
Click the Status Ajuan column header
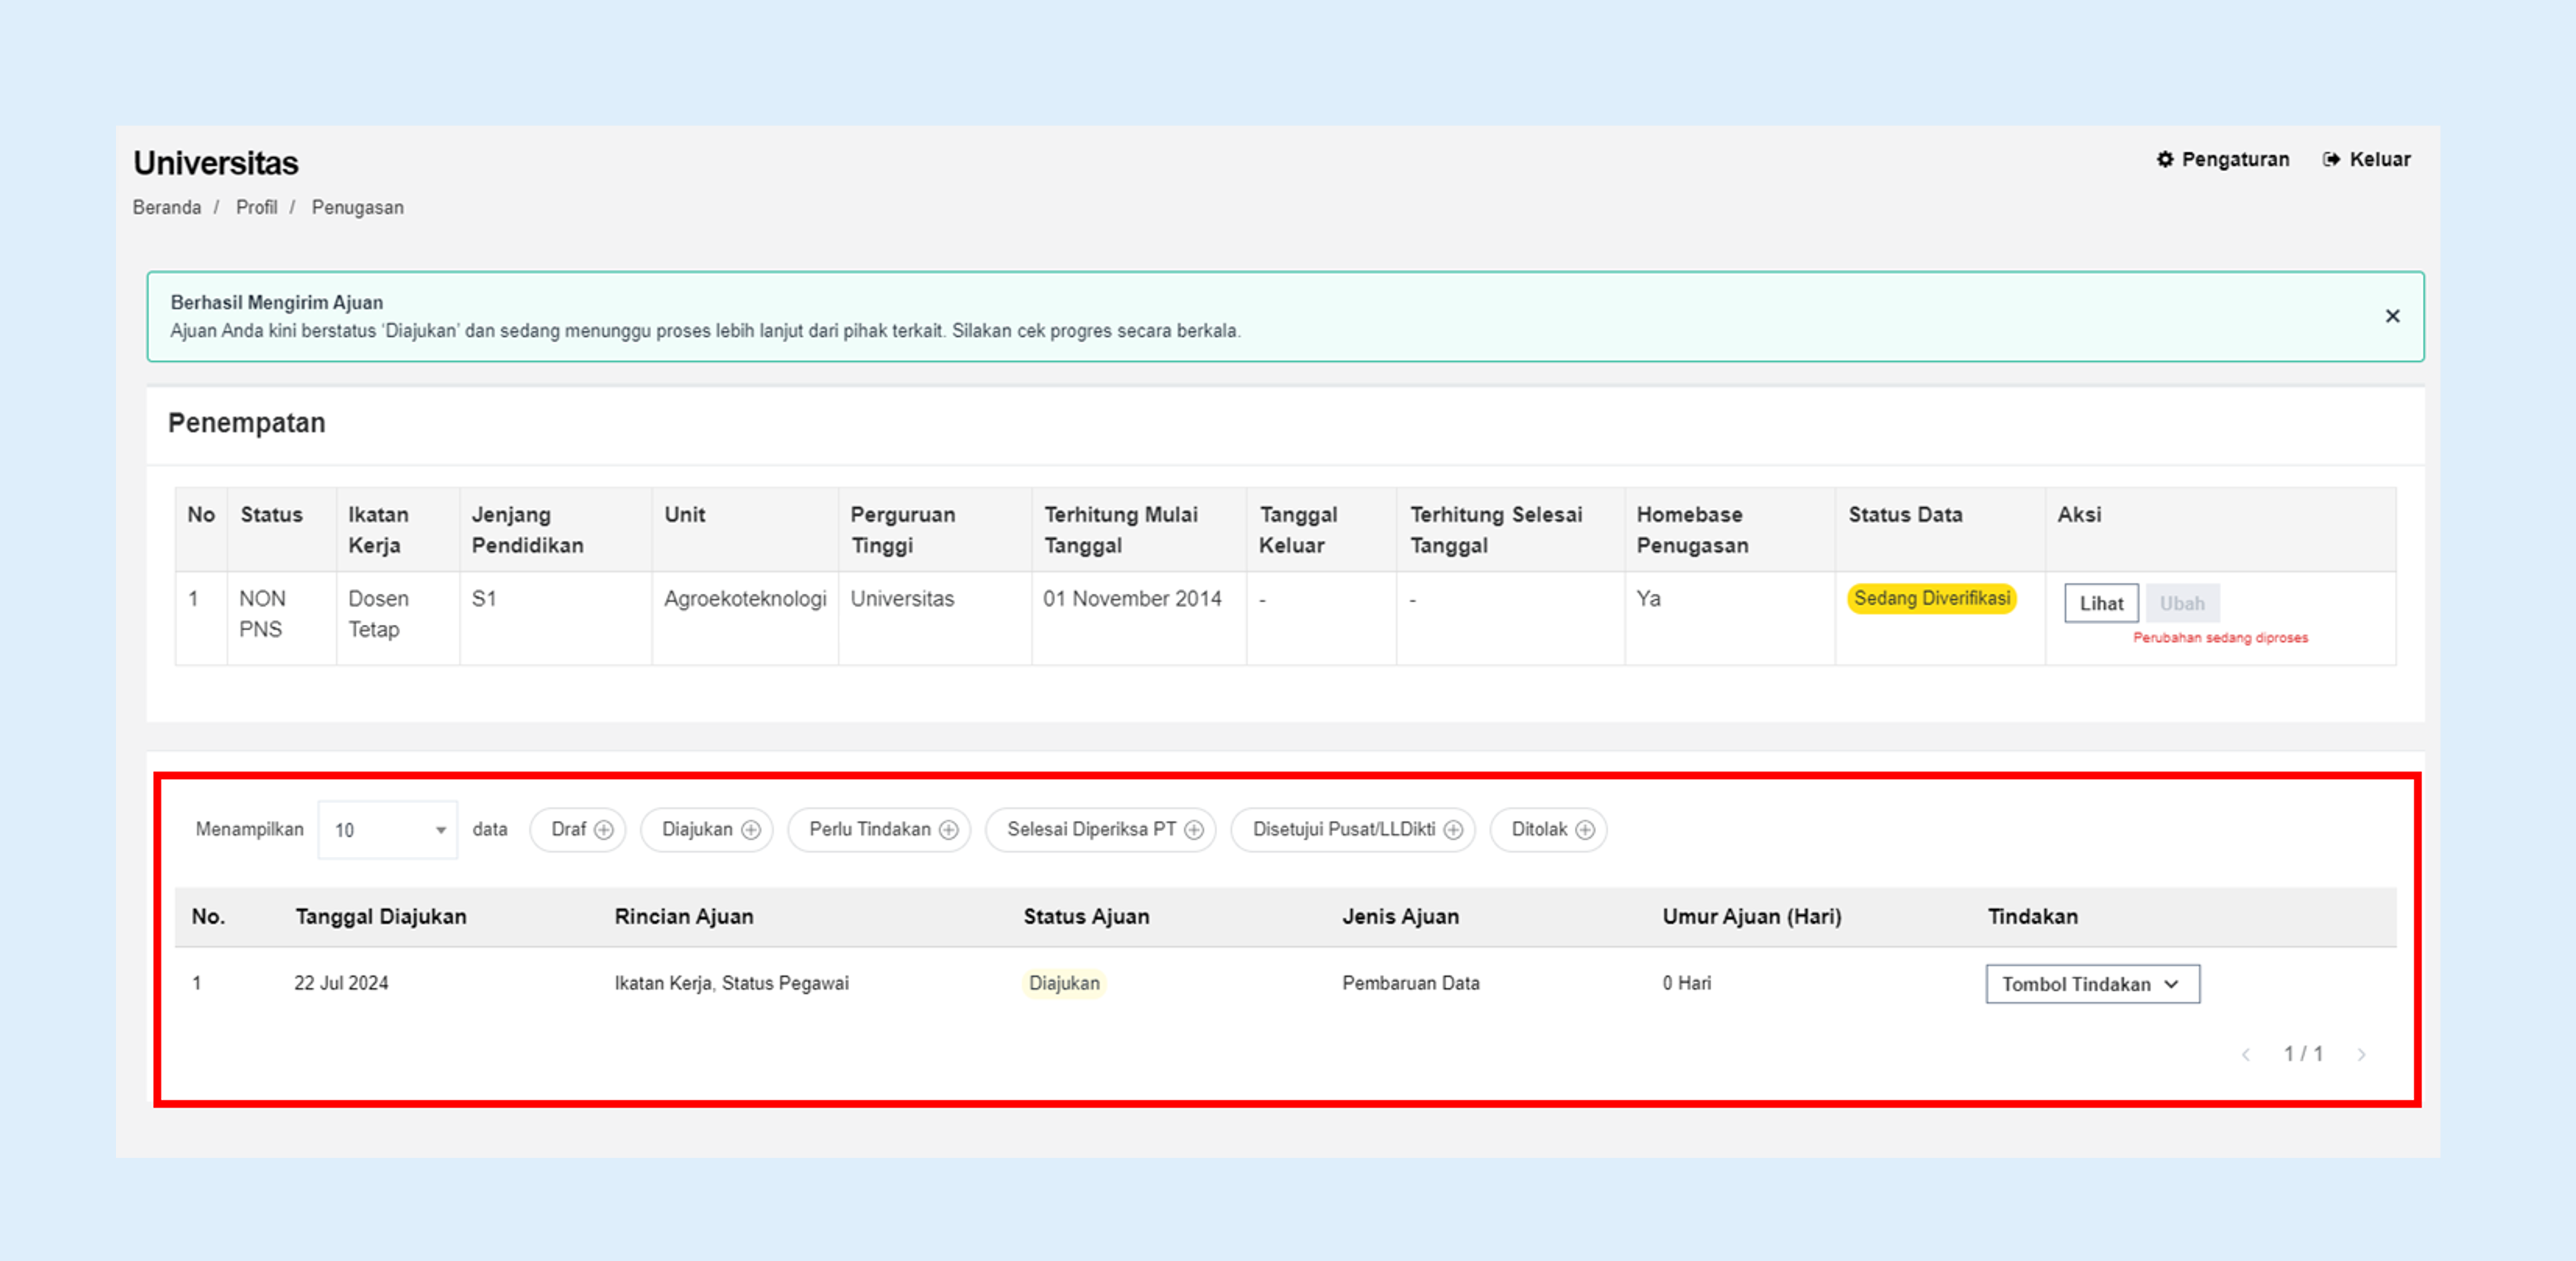coord(1086,916)
